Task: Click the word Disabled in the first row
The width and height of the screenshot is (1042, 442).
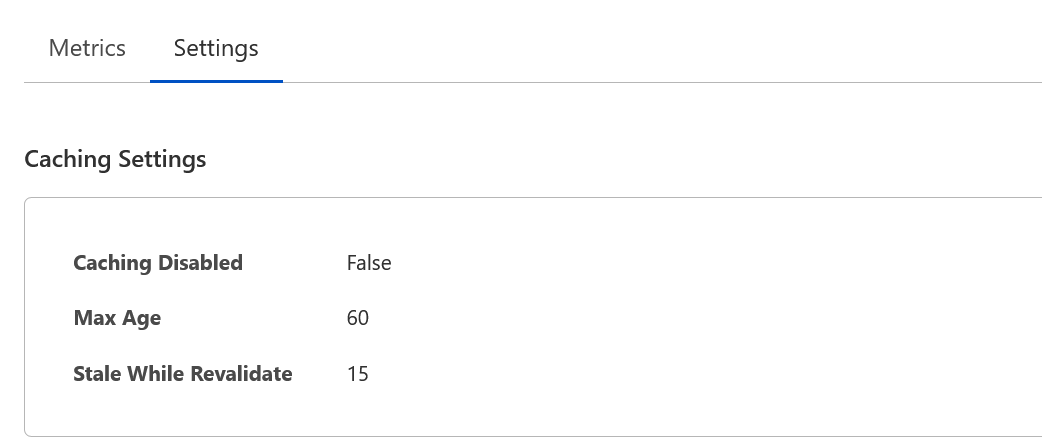Action: [198, 263]
